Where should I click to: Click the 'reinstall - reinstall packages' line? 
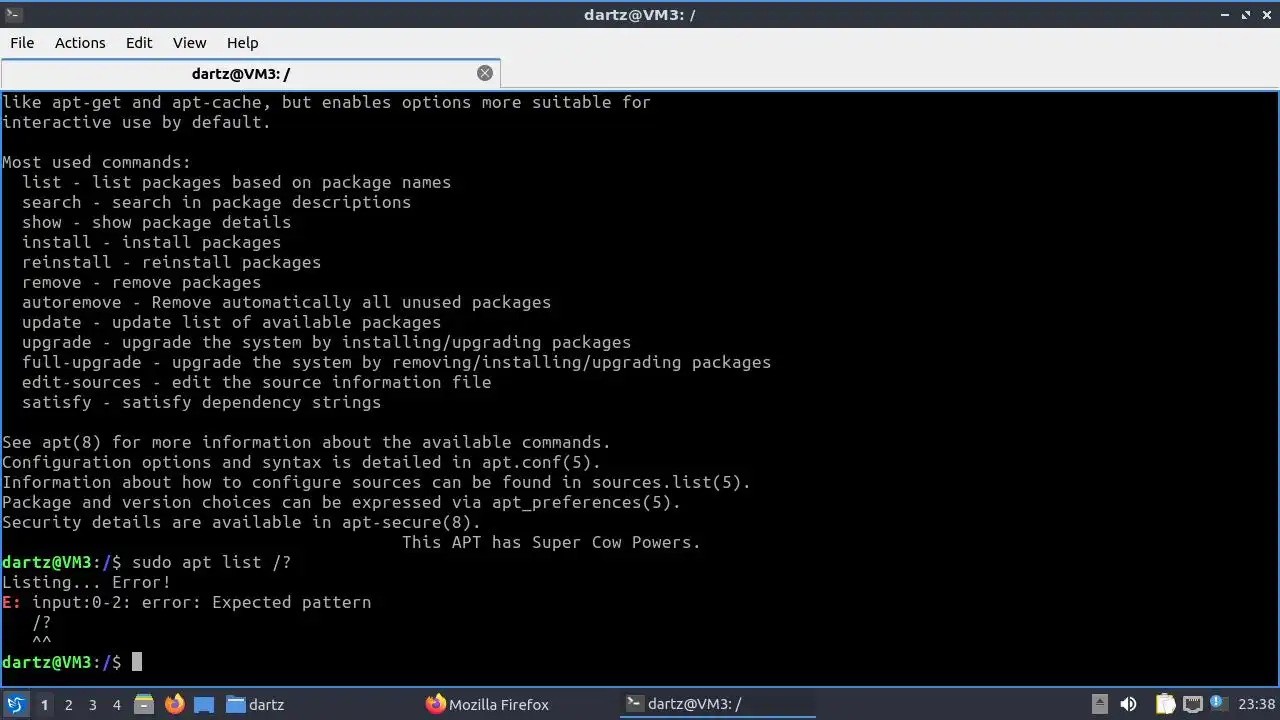171,262
